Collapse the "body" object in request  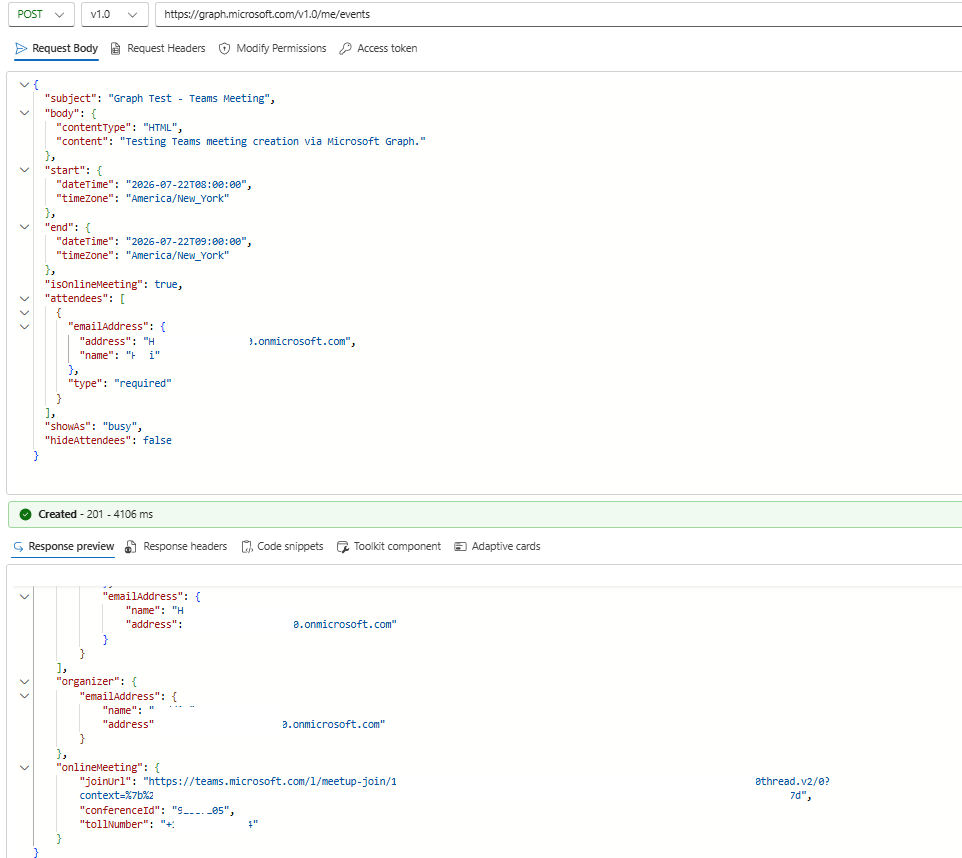(x=25, y=113)
